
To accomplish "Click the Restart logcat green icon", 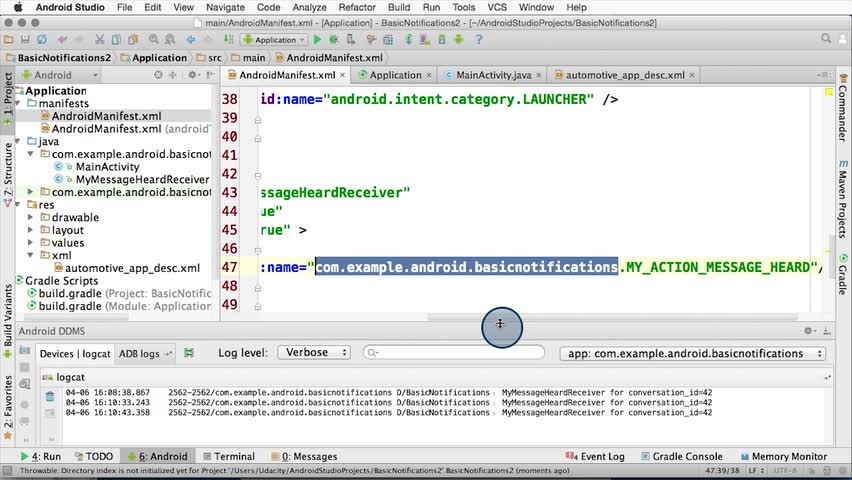I will [x=189, y=353].
